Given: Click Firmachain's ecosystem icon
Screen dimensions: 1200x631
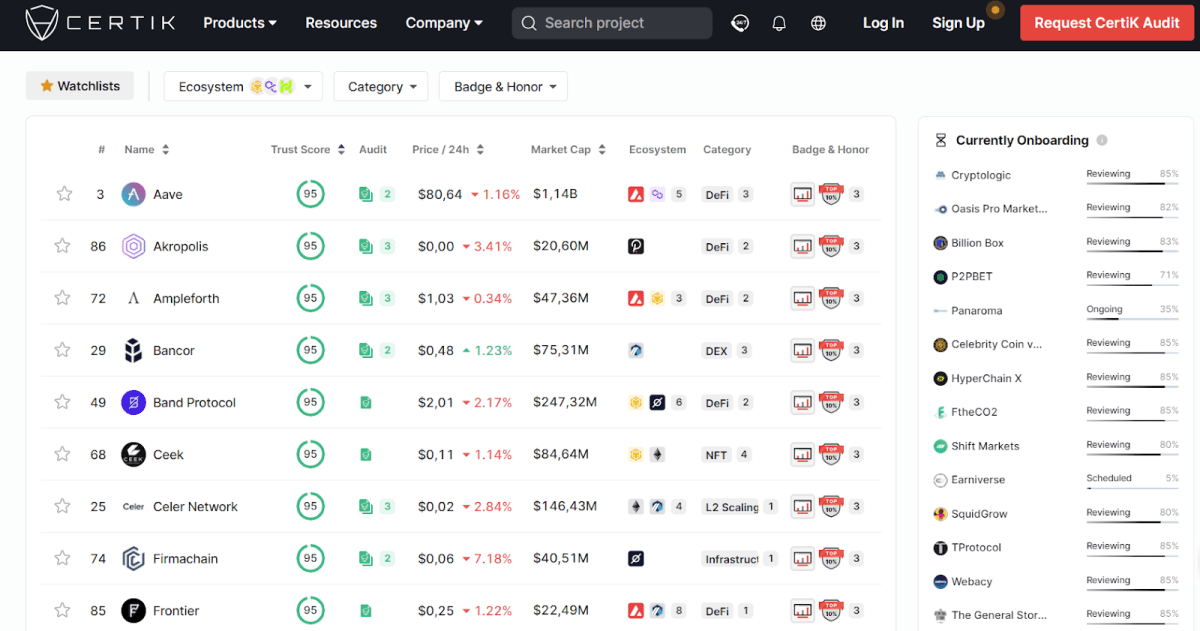Looking at the screenshot, I should pyautogui.click(x=636, y=558).
